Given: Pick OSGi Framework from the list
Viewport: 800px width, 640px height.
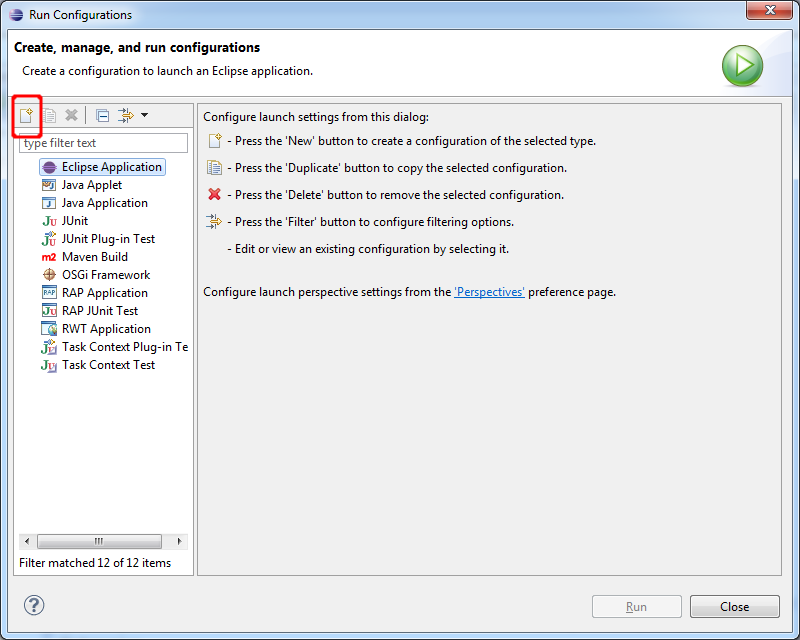Looking at the screenshot, I should tap(105, 275).
